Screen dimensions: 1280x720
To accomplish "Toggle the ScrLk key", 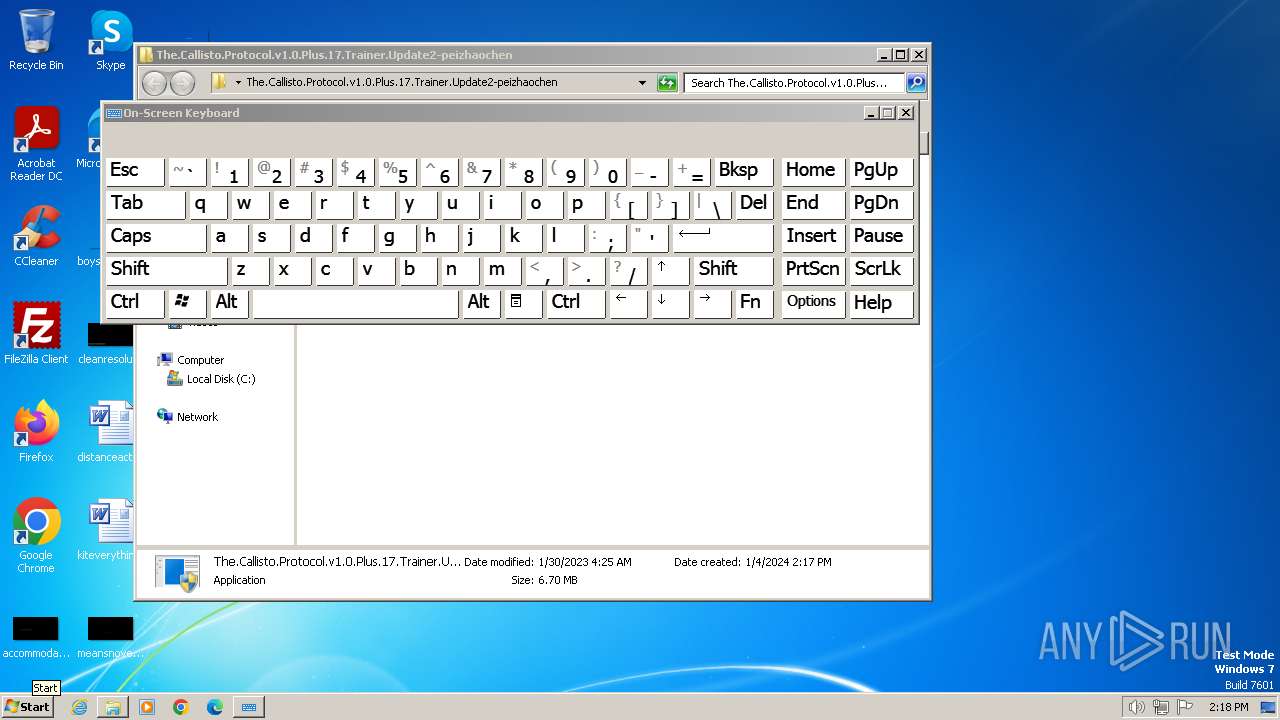I will click(880, 270).
